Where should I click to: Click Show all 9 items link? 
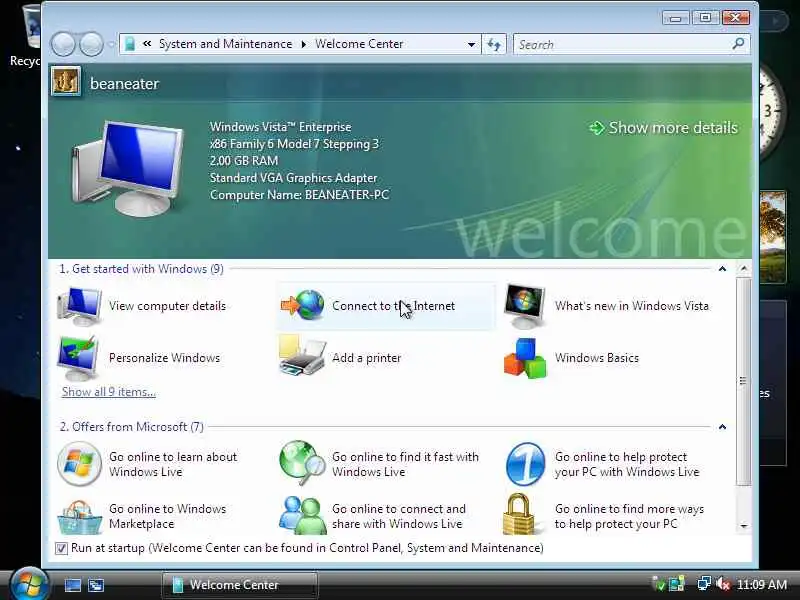pyautogui.click(x=109, y=392)
